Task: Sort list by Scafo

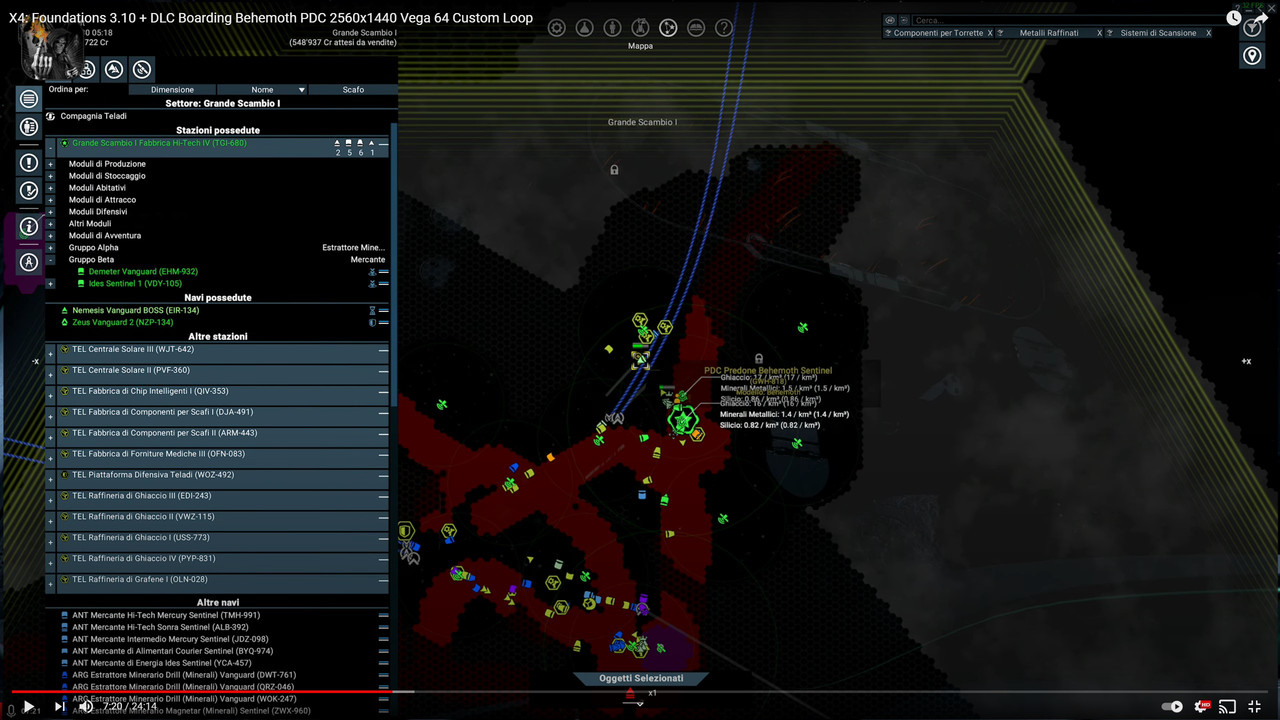Action: pyautogui.click(x=353, y=90)
